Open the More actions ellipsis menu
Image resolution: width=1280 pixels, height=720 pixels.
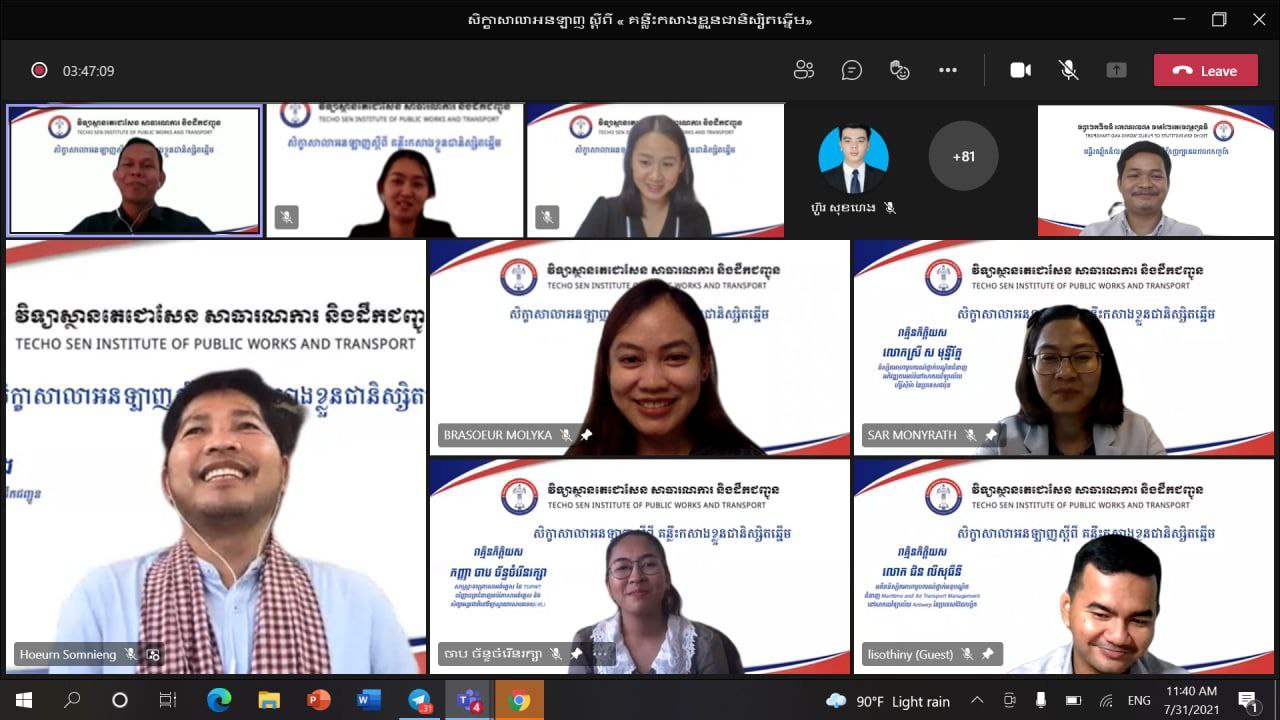(x=948, y=70)
